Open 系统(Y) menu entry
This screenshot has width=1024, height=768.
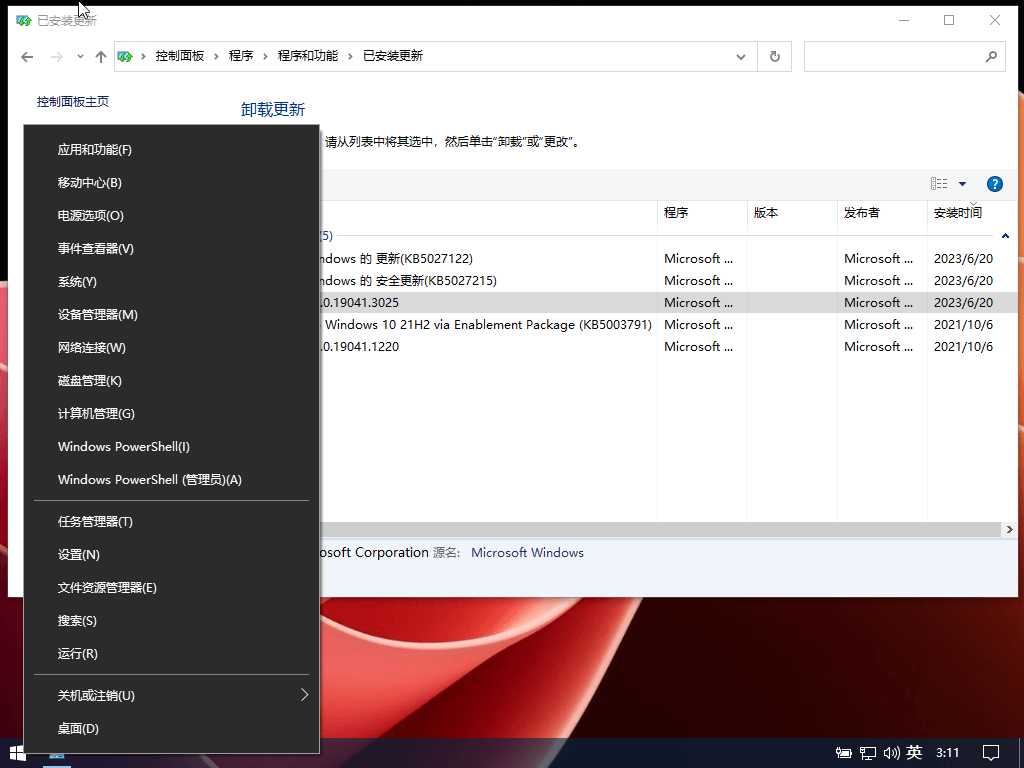[171, 281]
